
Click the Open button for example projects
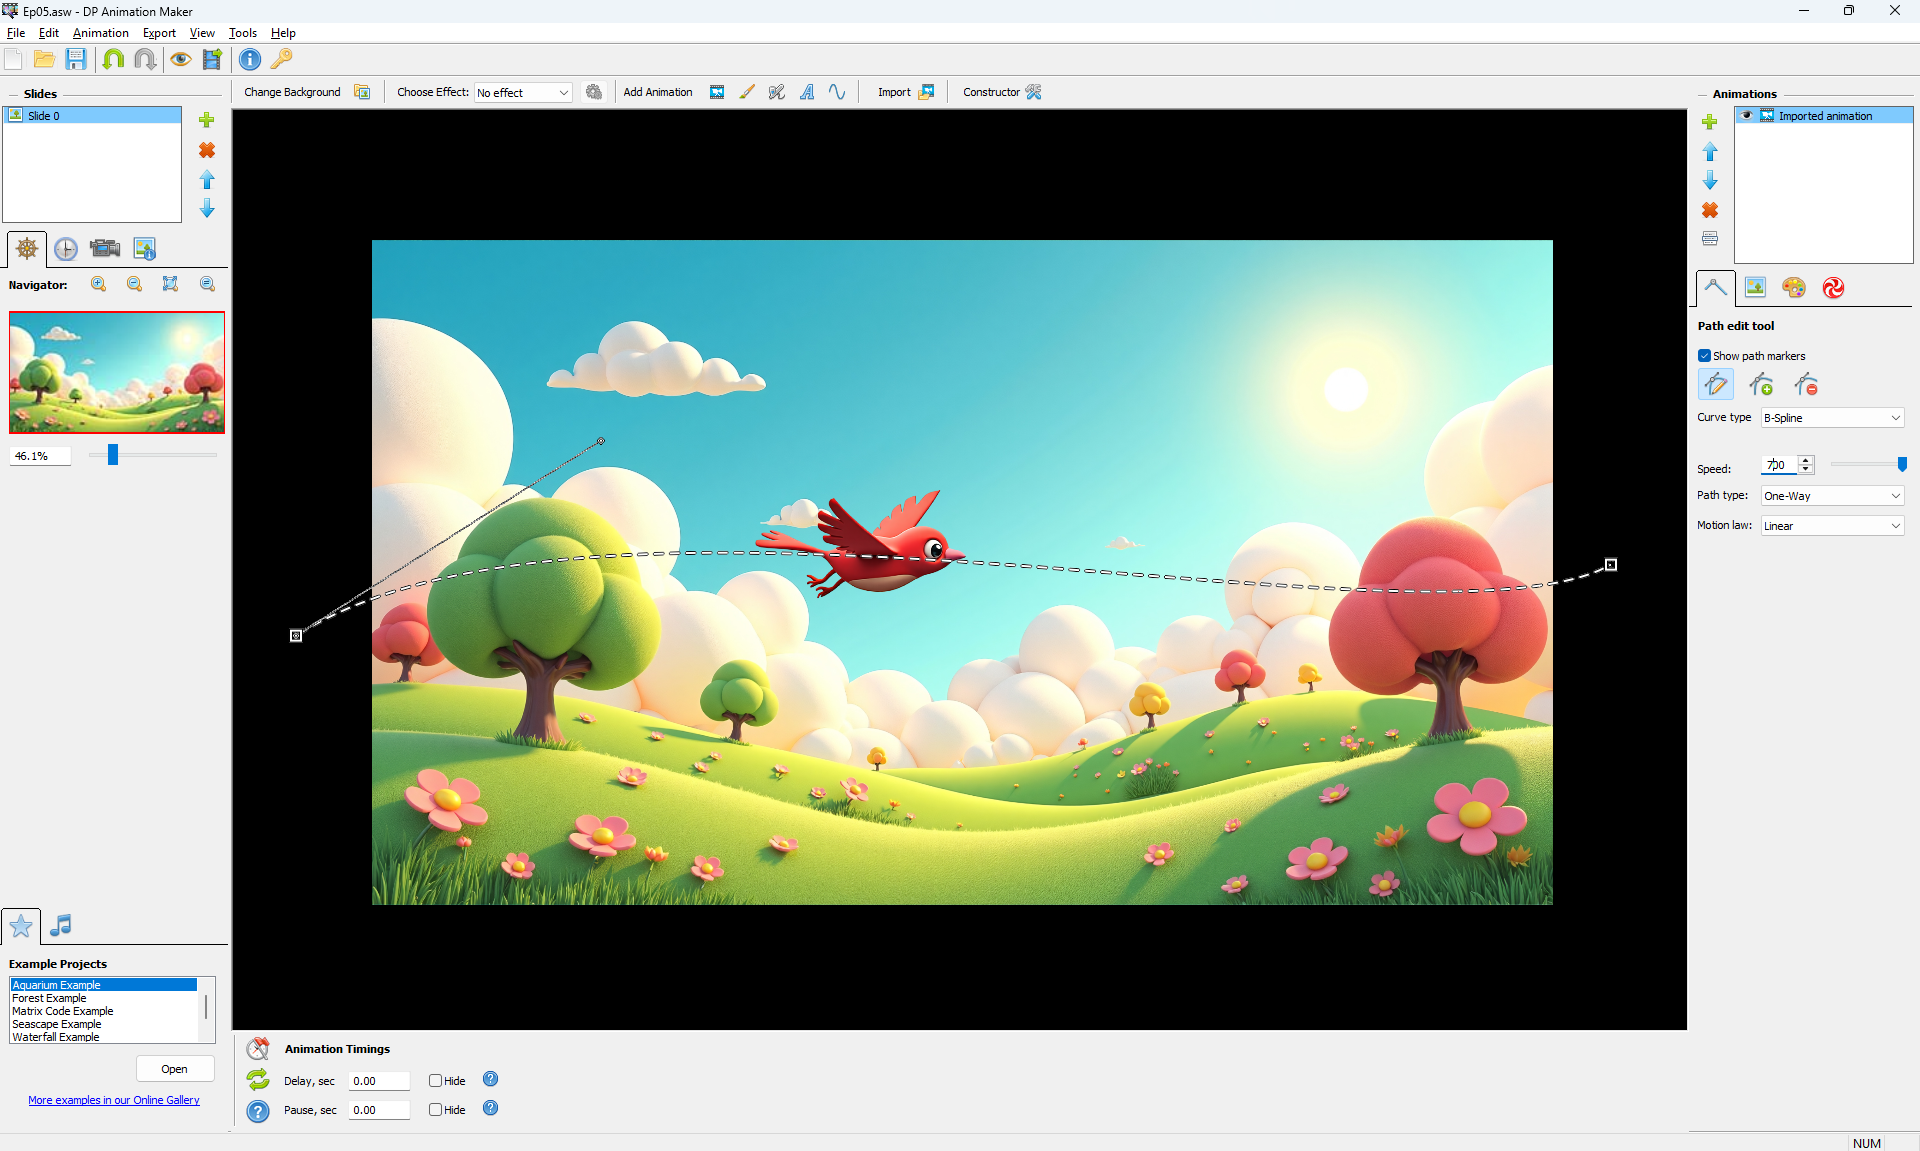[x=174, y=1069]
